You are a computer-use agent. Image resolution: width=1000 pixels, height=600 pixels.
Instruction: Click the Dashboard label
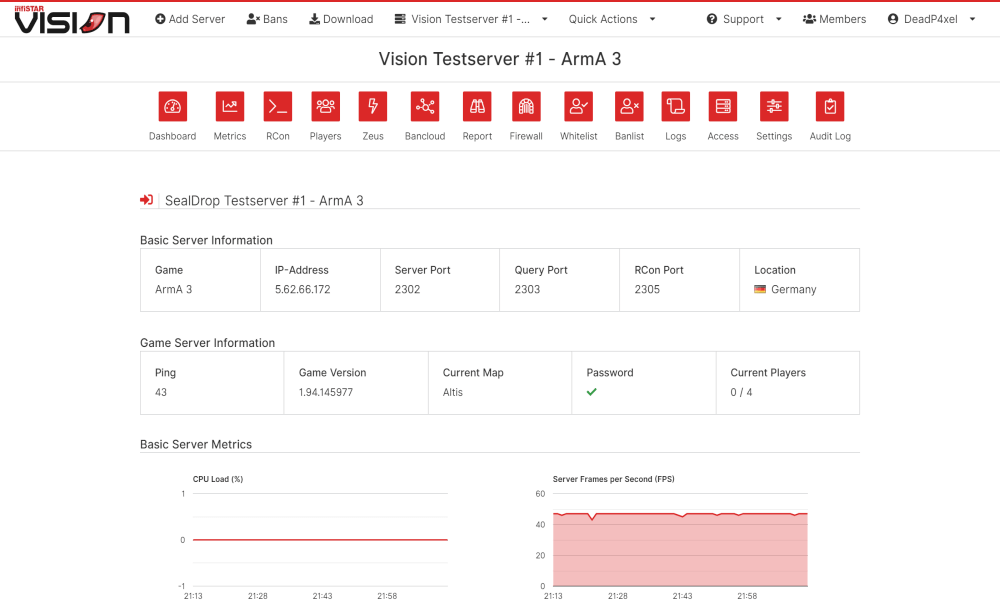click(x=172, y=136)
